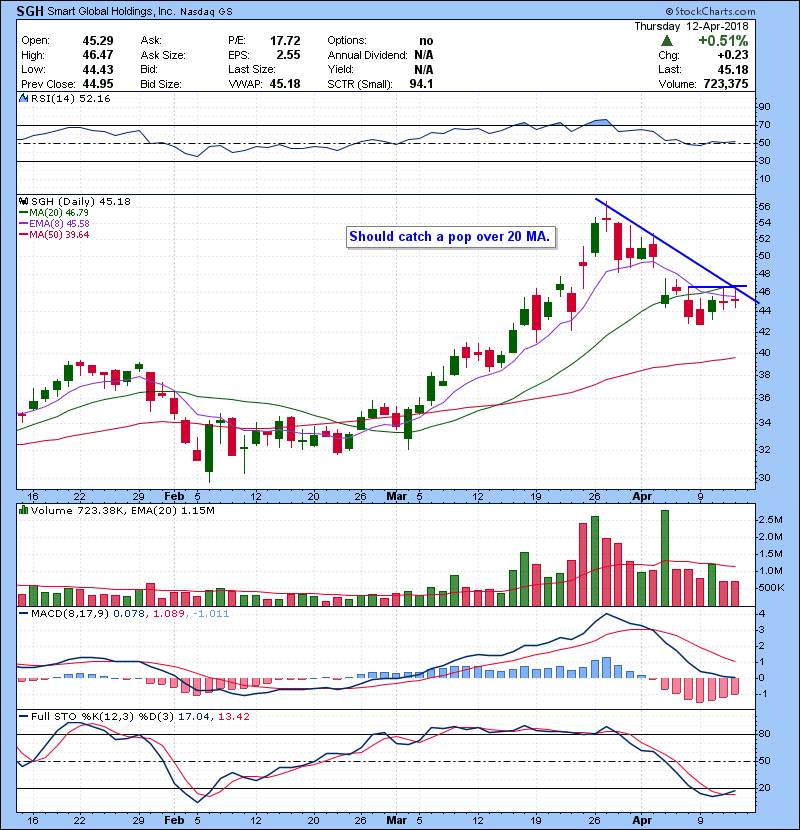Click the Low price value 44.43
800x830 pixels.
[98, 69]
